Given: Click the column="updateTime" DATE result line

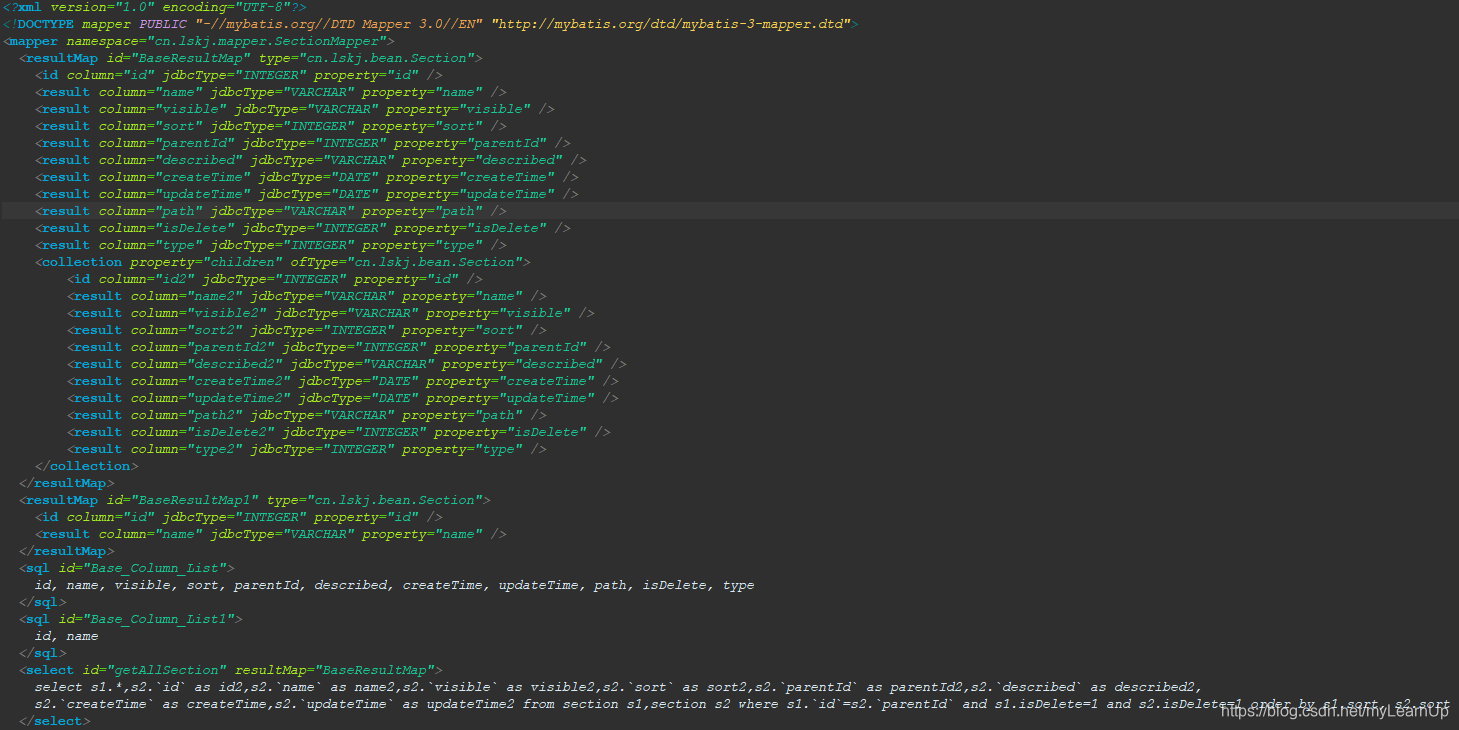Looking at the screenshot, I should tap(306, 194).
